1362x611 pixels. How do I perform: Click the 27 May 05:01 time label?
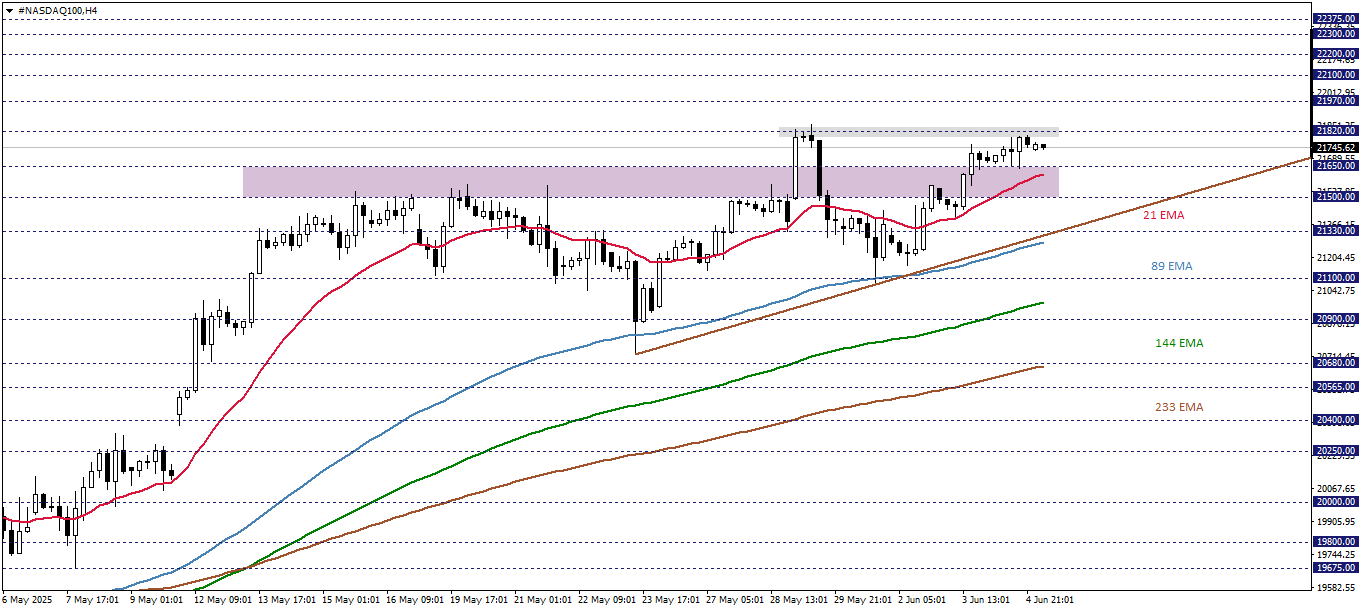[735, 600]
